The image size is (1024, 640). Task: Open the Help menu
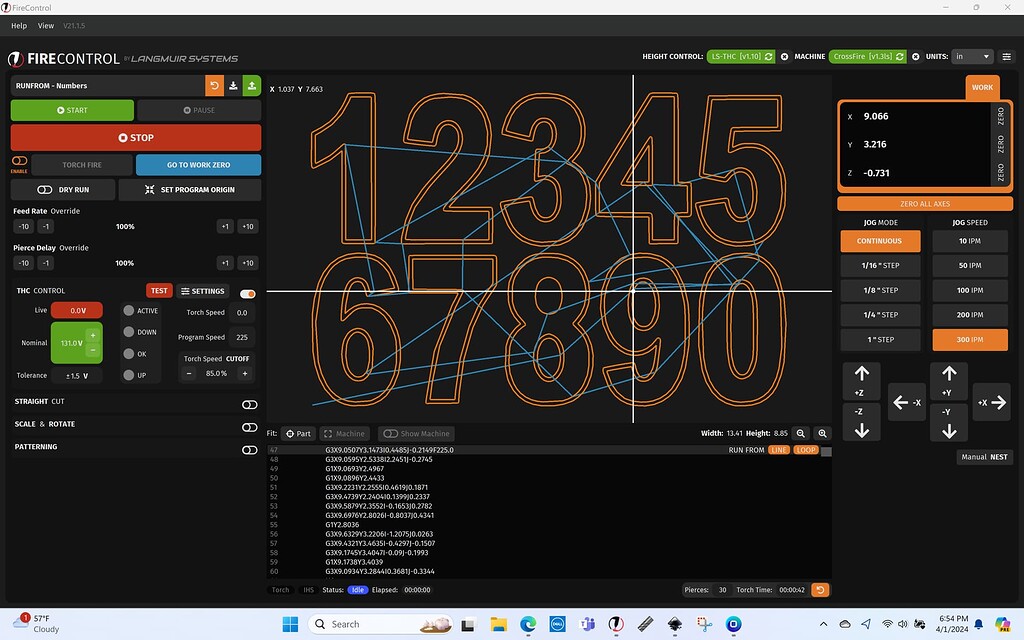[x=19, y=25]
